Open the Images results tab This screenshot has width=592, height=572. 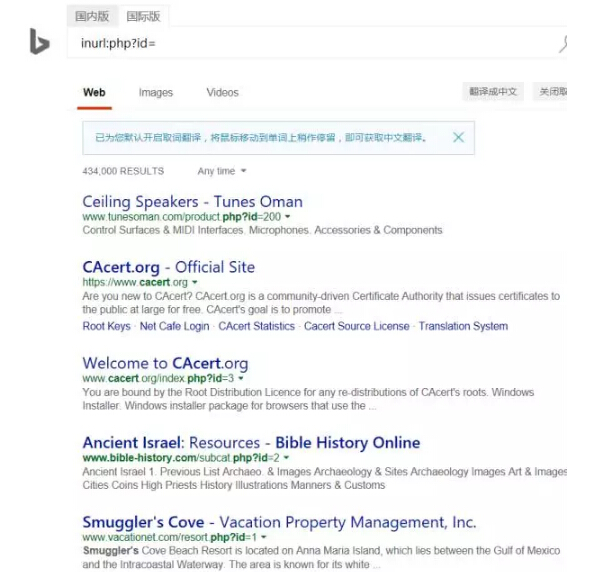pyautogui.click(x=156, y=93)
